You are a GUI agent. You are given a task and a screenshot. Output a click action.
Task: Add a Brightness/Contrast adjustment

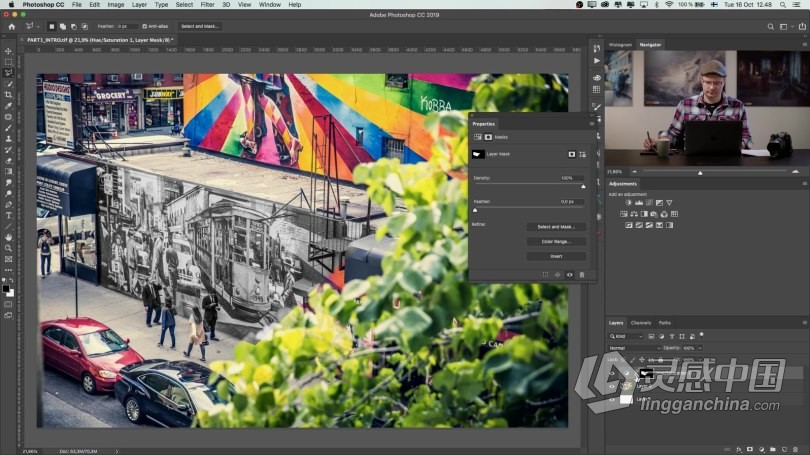tap(629, 203)
